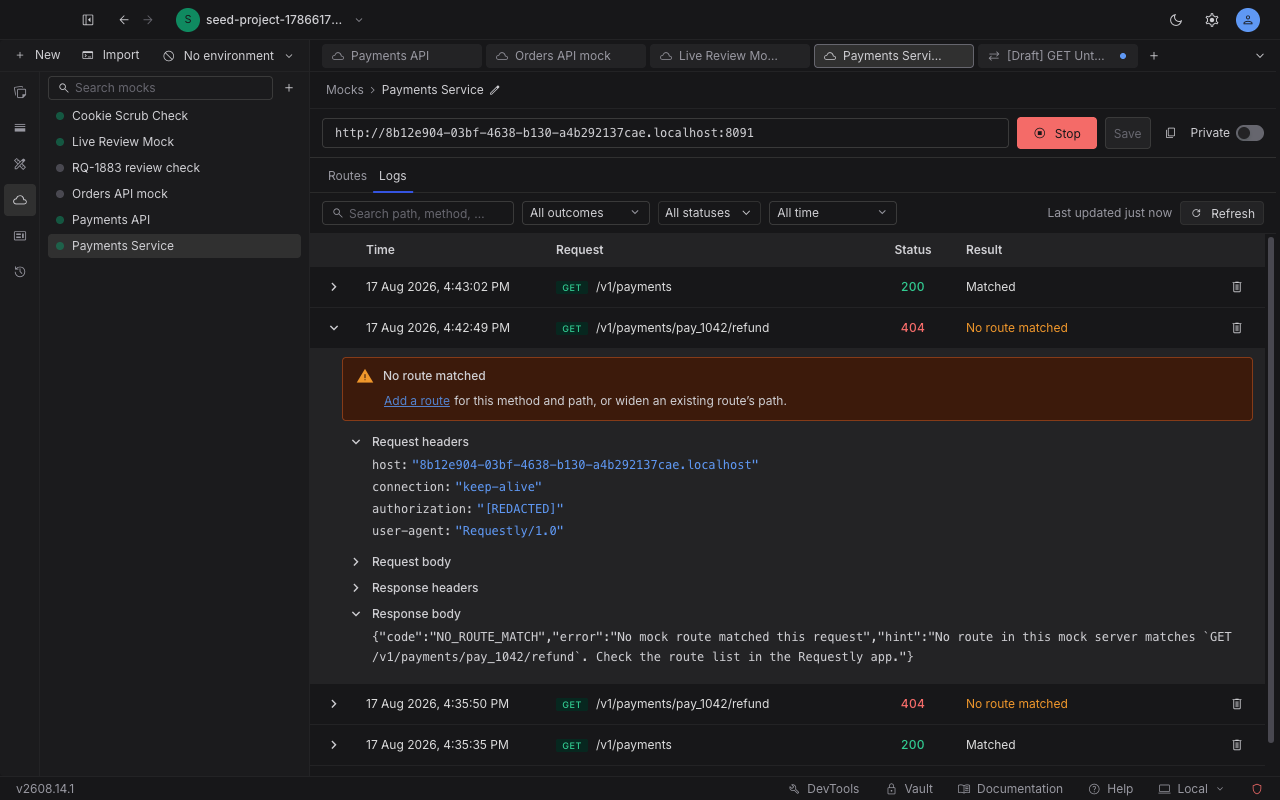The image size is (1280, 800).
Task: Delete the 4:35:50 PM log entry
Action: click(x=1237, y=704)
